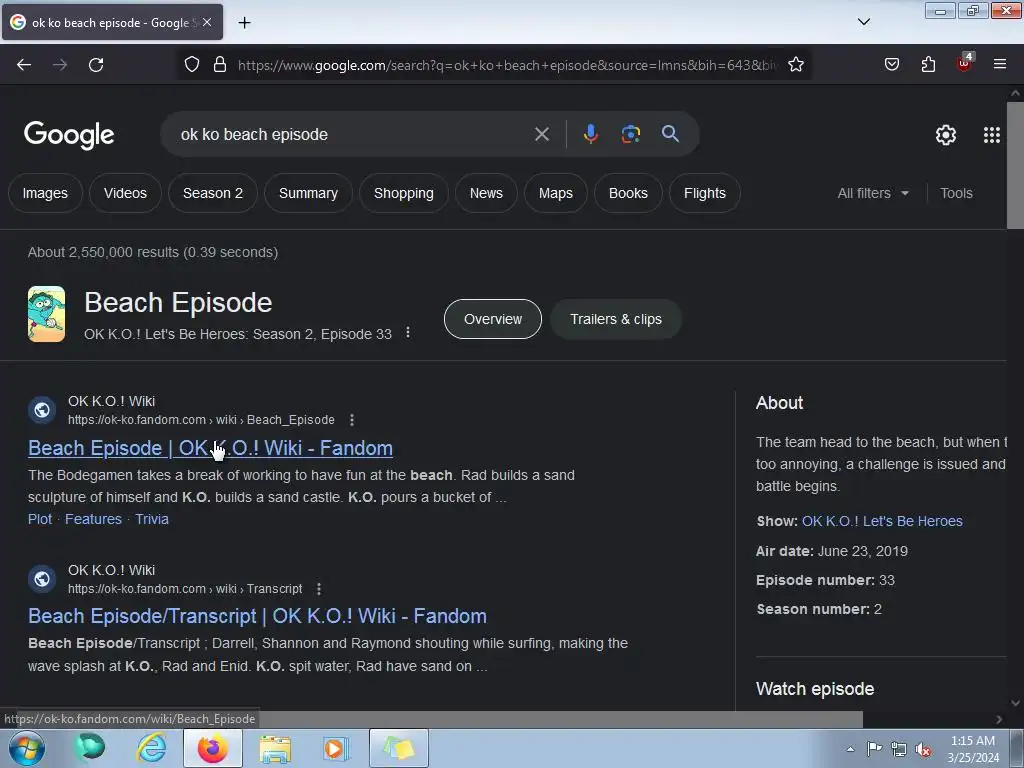Submit search with magnifier icon
The width and height of the screenshot is (1024, 768).
[x=670, y=134]
